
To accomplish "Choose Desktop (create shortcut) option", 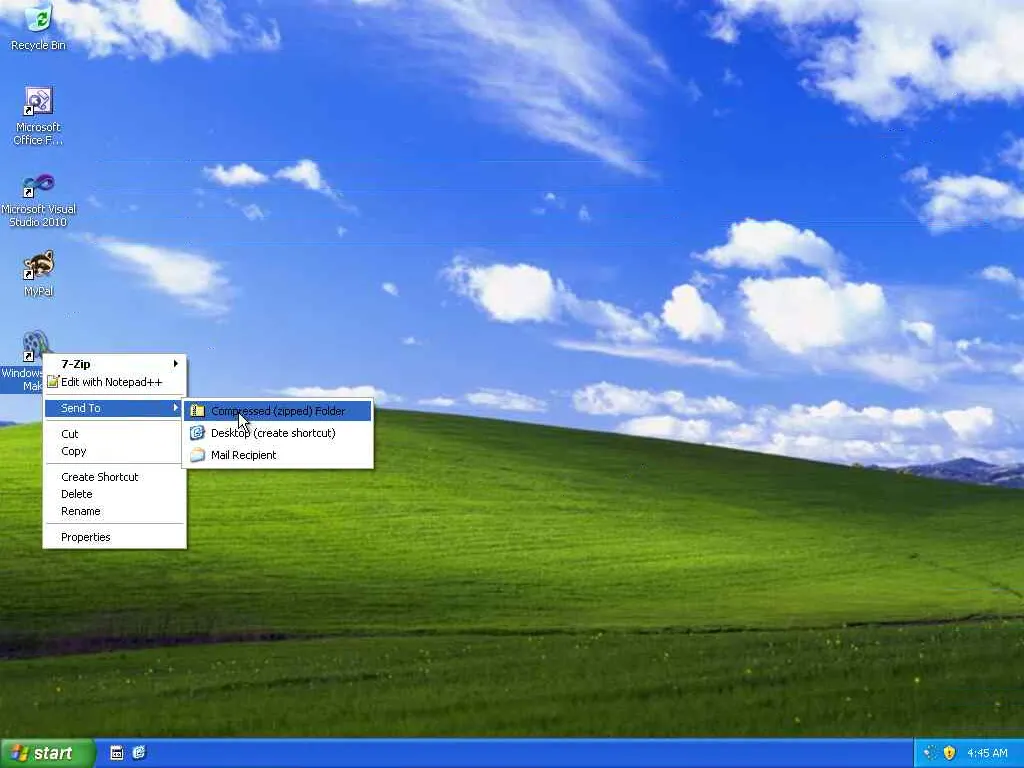I will (x=278, y=433).
